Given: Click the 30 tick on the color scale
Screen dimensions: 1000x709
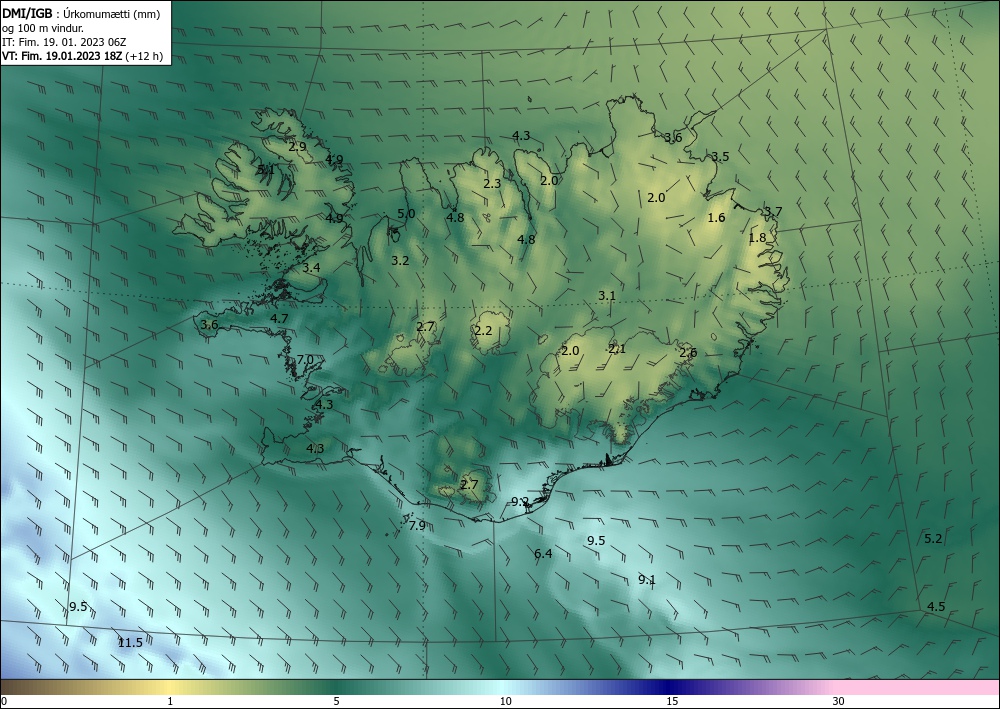Looking at the screenshot, I should click(x=839, y=701).
